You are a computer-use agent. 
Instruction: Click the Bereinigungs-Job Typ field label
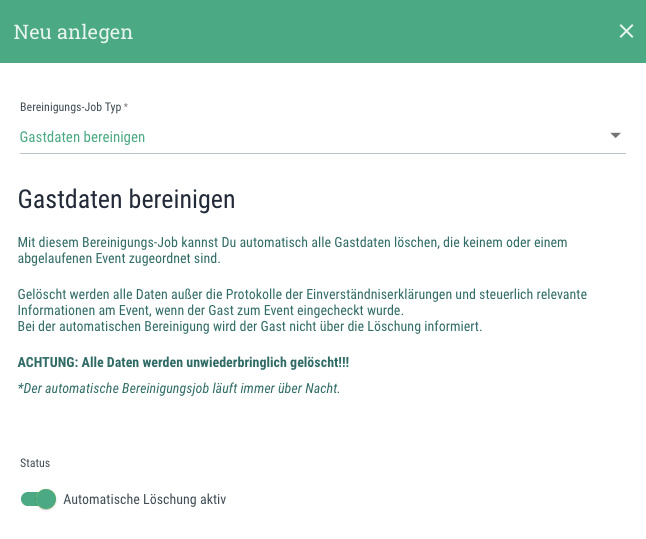tap(74, 107)
